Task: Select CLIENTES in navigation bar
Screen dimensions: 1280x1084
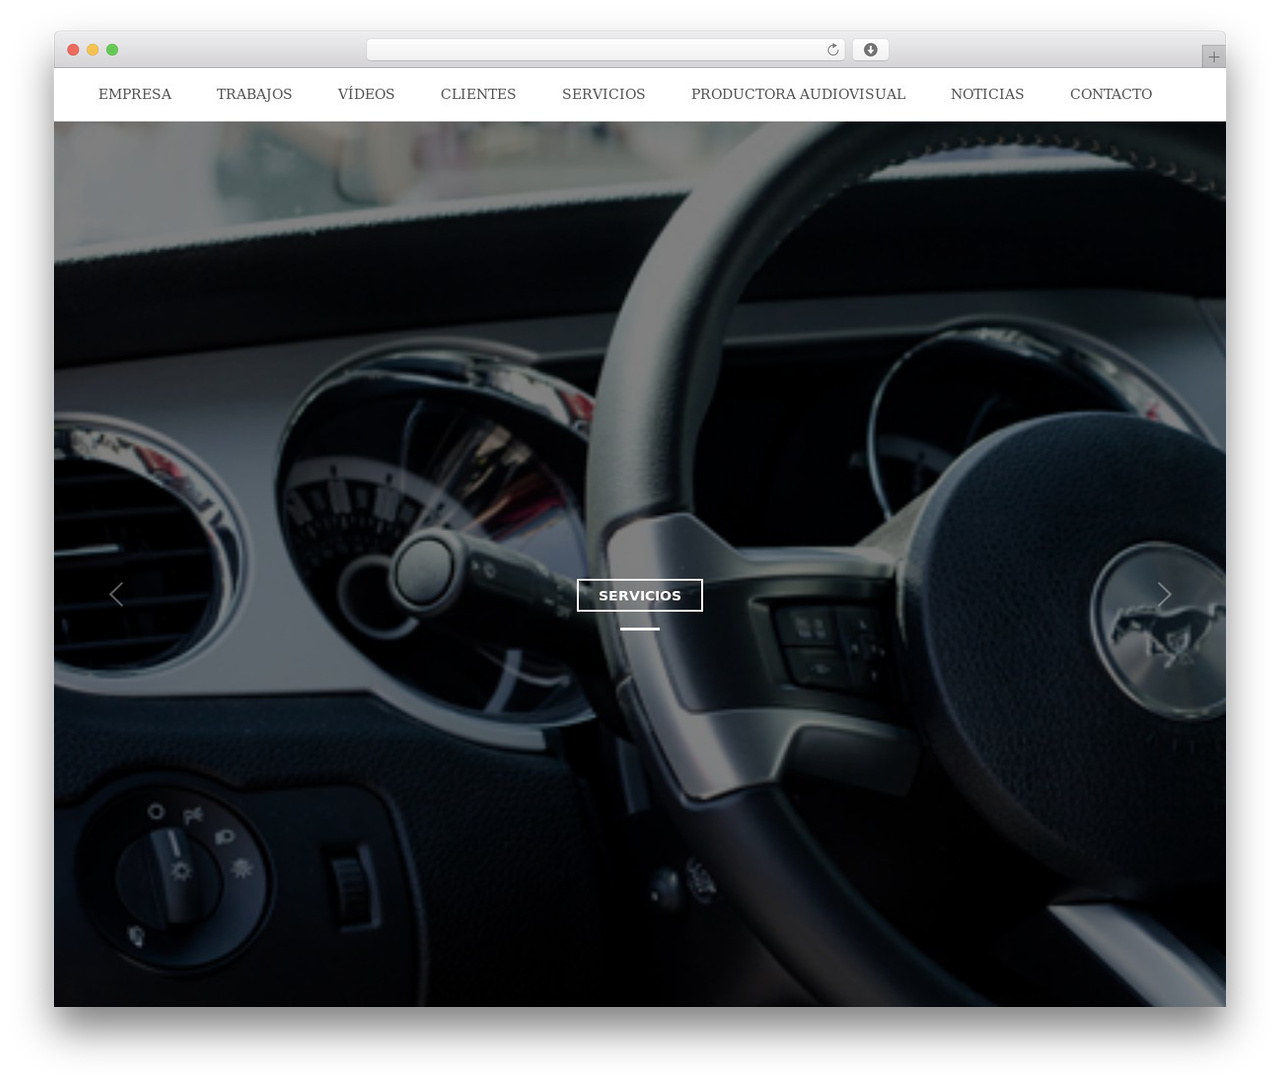Action: [x=478, y=94]
